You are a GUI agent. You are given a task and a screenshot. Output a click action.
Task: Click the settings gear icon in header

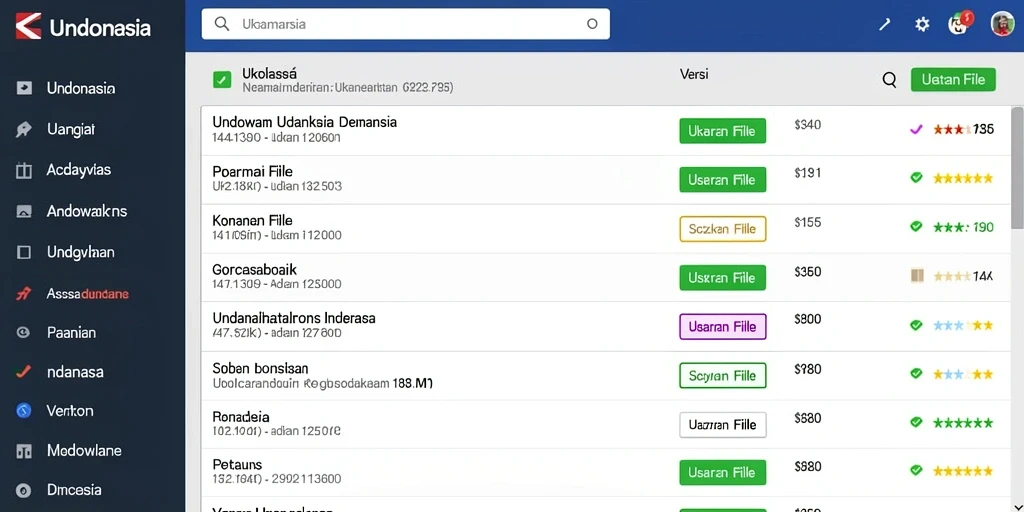tap(921, 25)
